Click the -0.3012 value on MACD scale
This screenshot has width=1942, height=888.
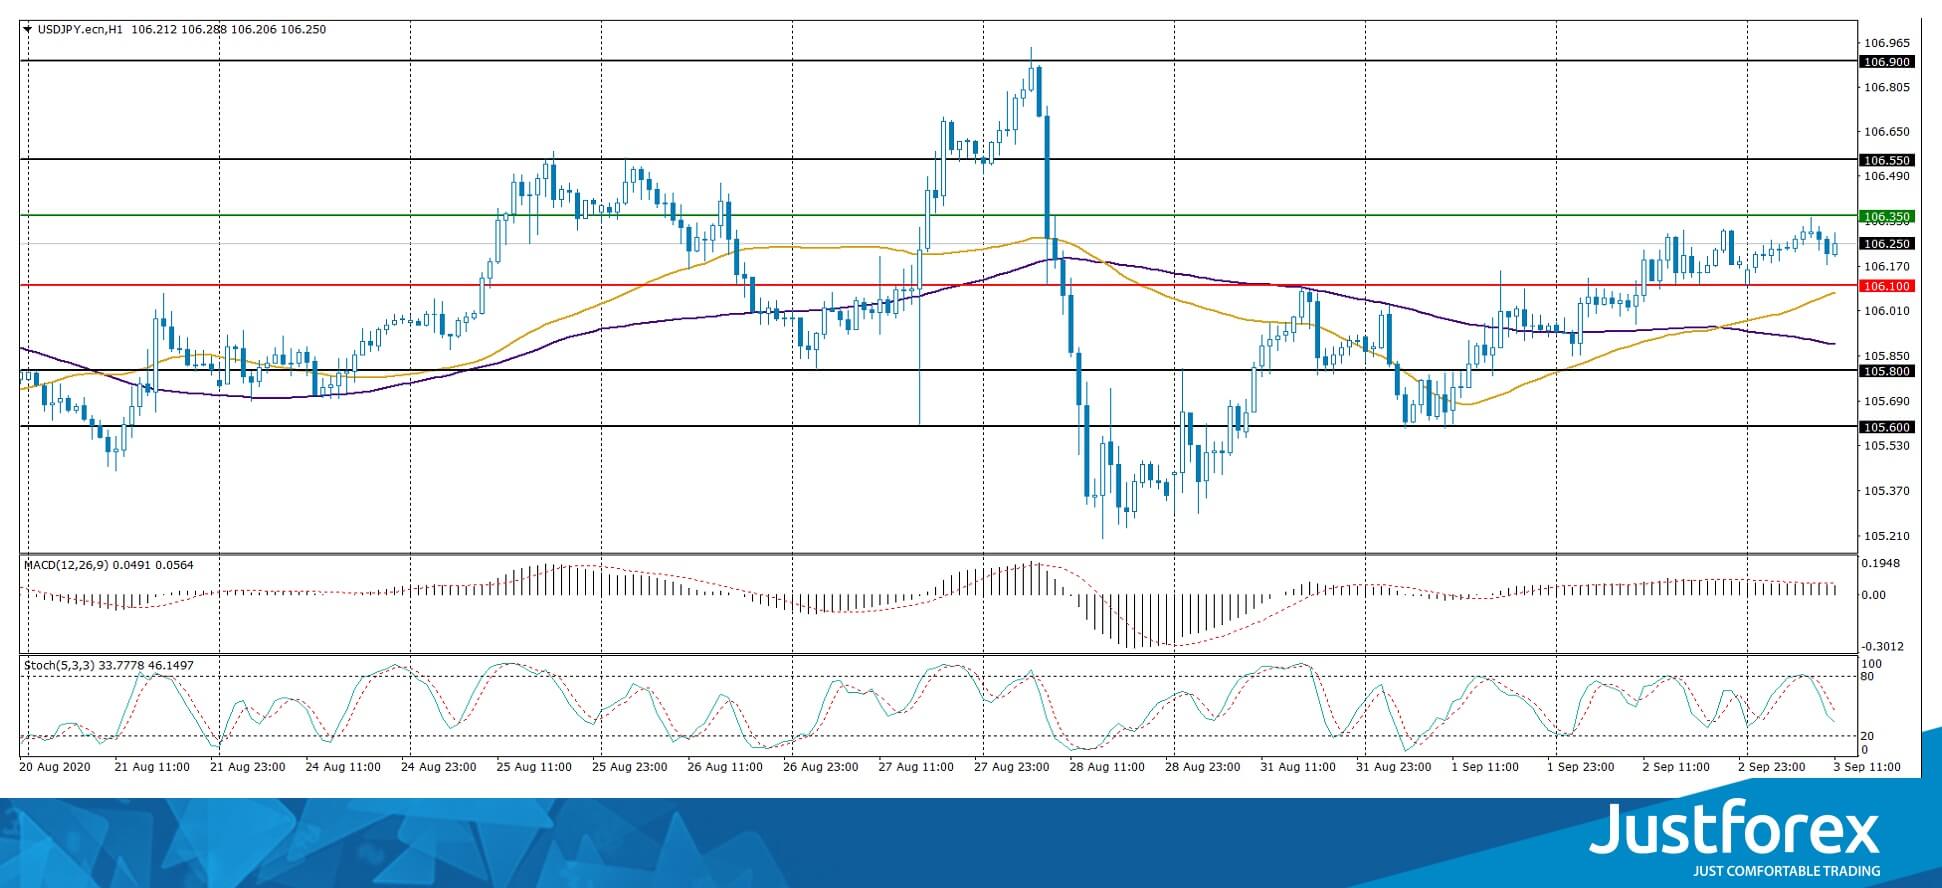1882,646
